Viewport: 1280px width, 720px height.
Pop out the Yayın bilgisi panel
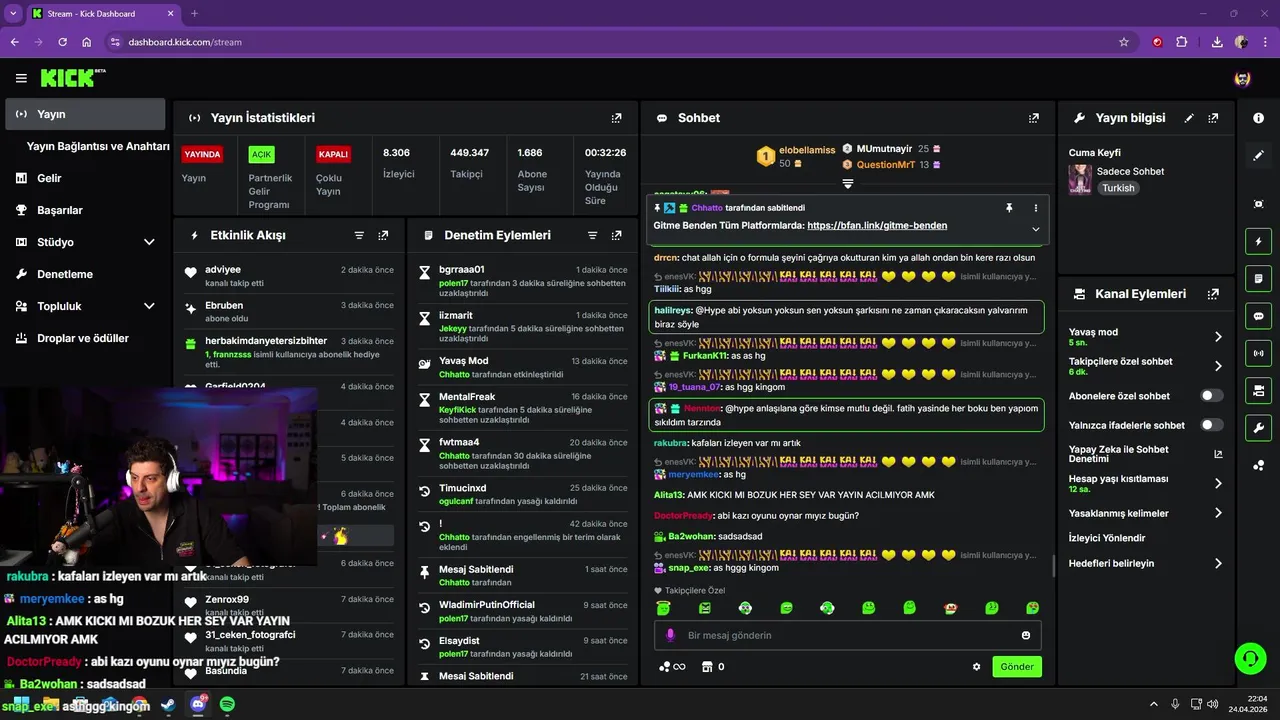(1213, 118)
